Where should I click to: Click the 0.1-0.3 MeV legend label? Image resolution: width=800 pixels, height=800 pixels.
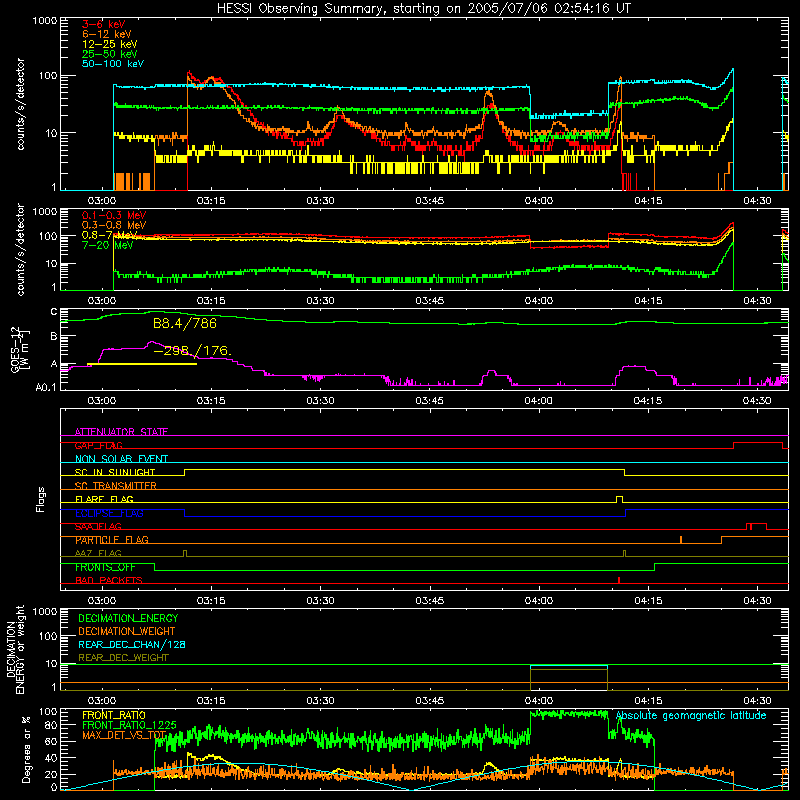pyautogui.click(x=114, y=215)
